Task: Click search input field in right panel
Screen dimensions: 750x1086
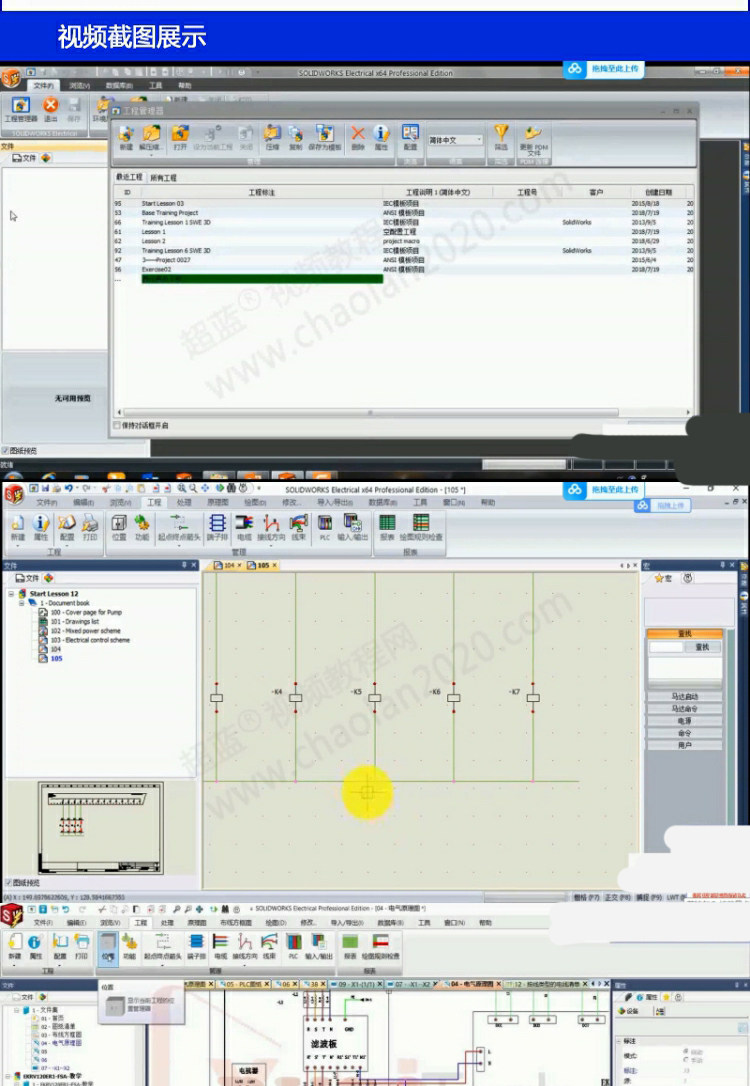Action: tap(666, 647)
